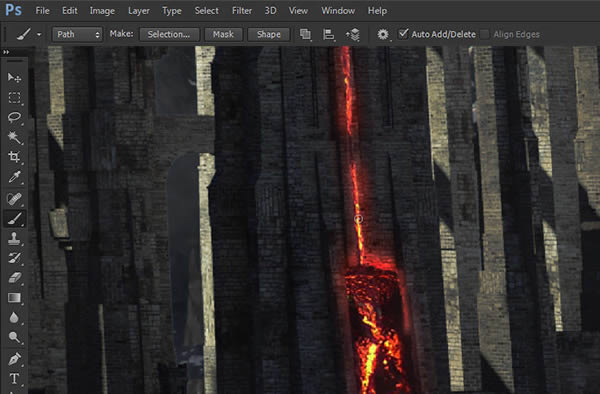The image size is (600, 394).
Task: Click the Photoshop Ps logo
Action: pos(13,10)
